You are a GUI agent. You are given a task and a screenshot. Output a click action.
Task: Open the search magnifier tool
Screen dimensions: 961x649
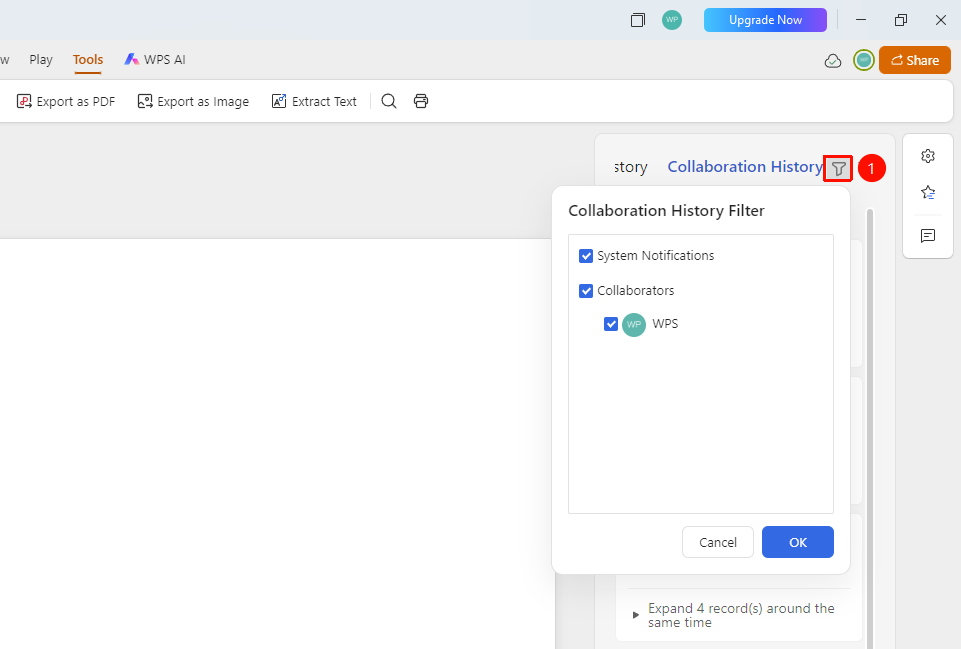[389, 101]
